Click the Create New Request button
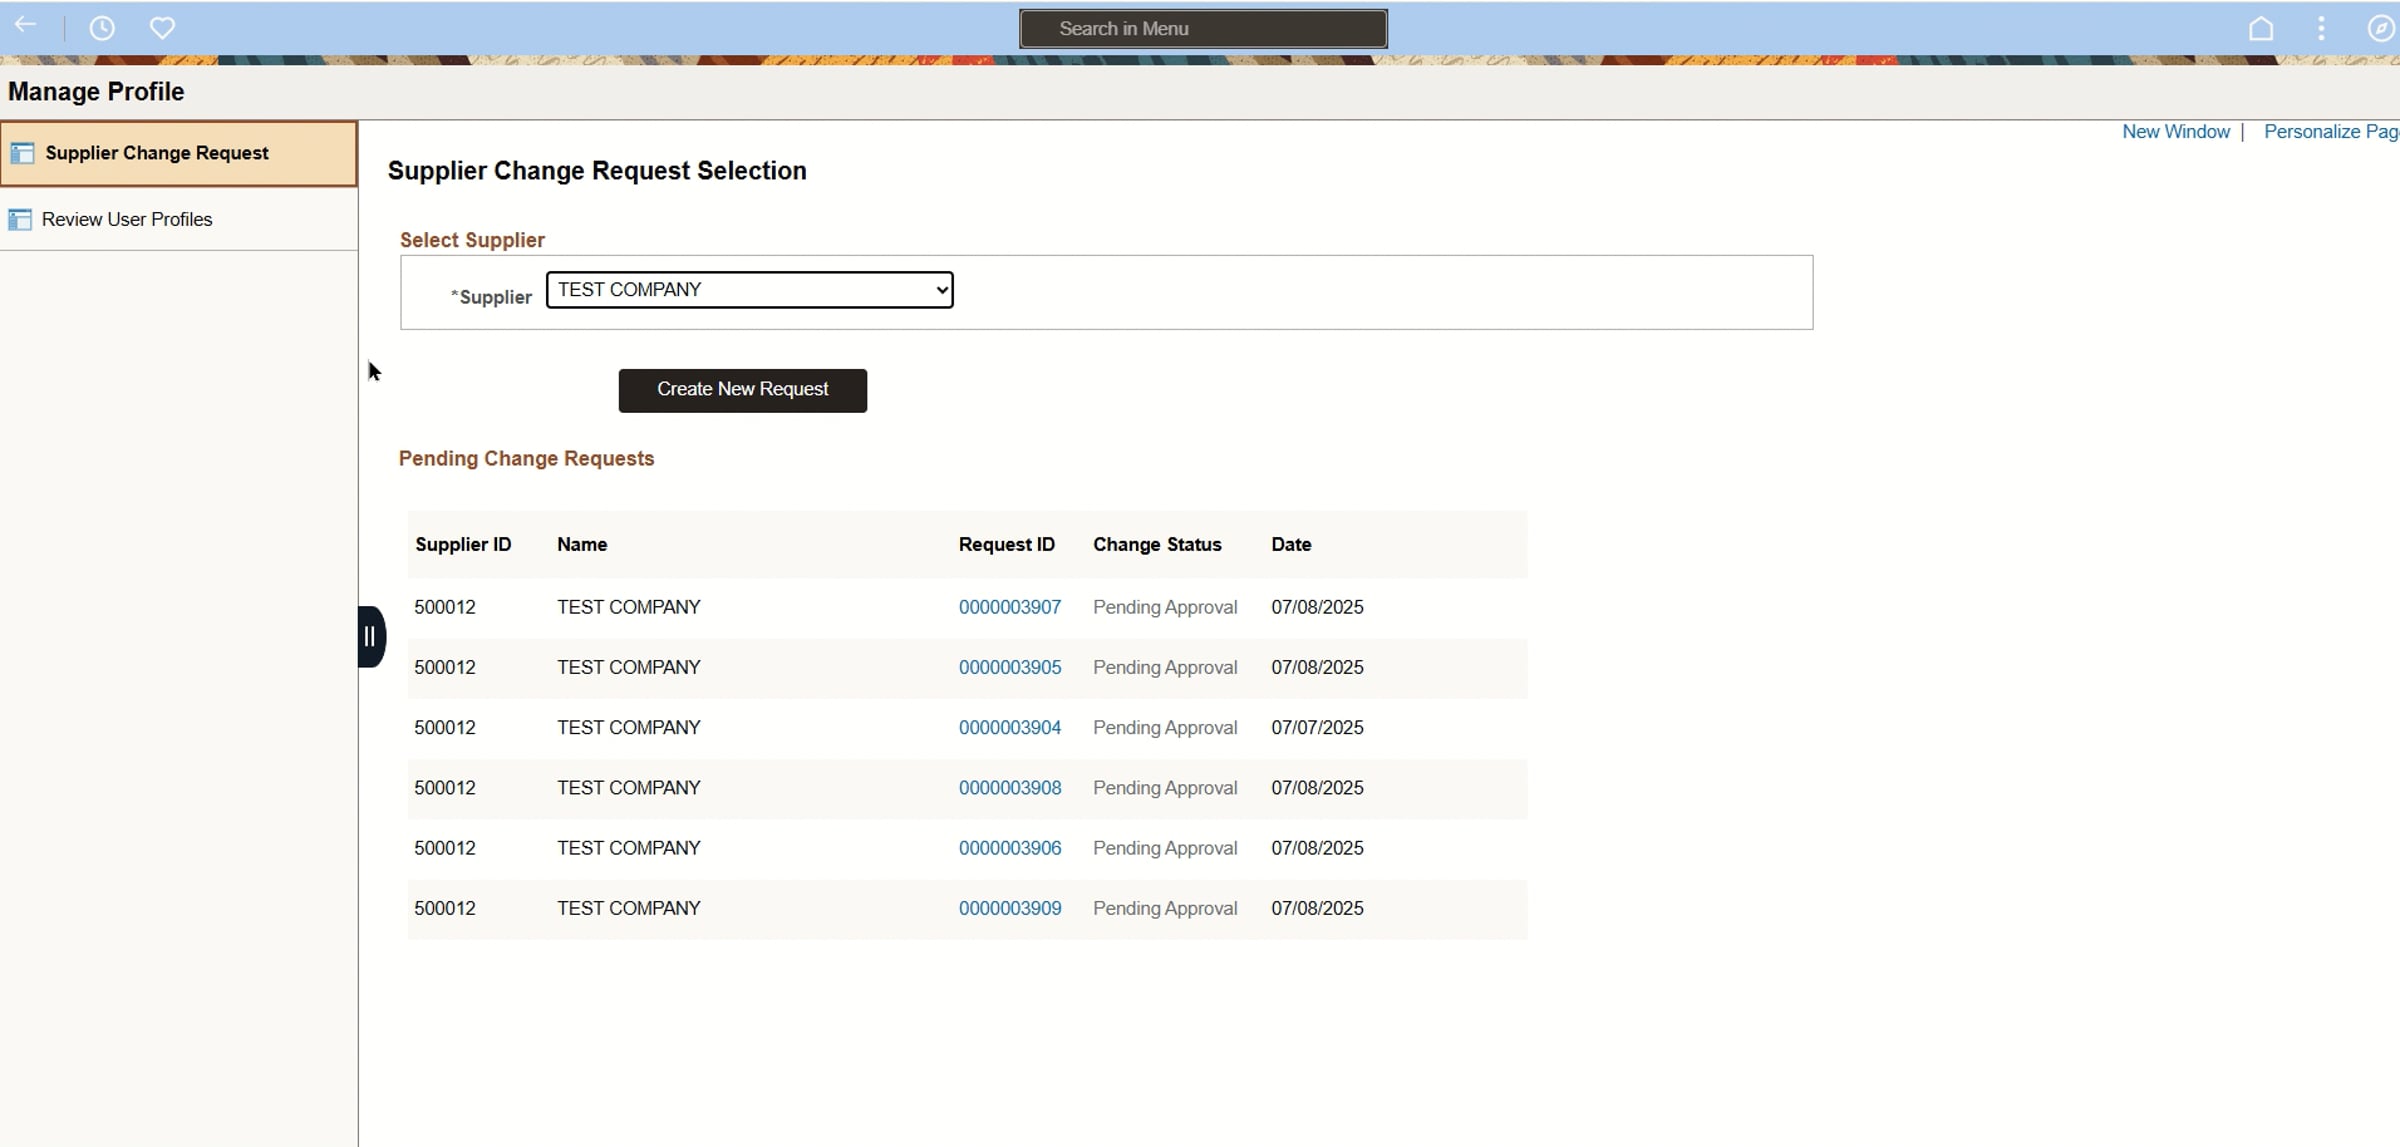This screenshot has width=2400, height=1147. click(742, 390)
